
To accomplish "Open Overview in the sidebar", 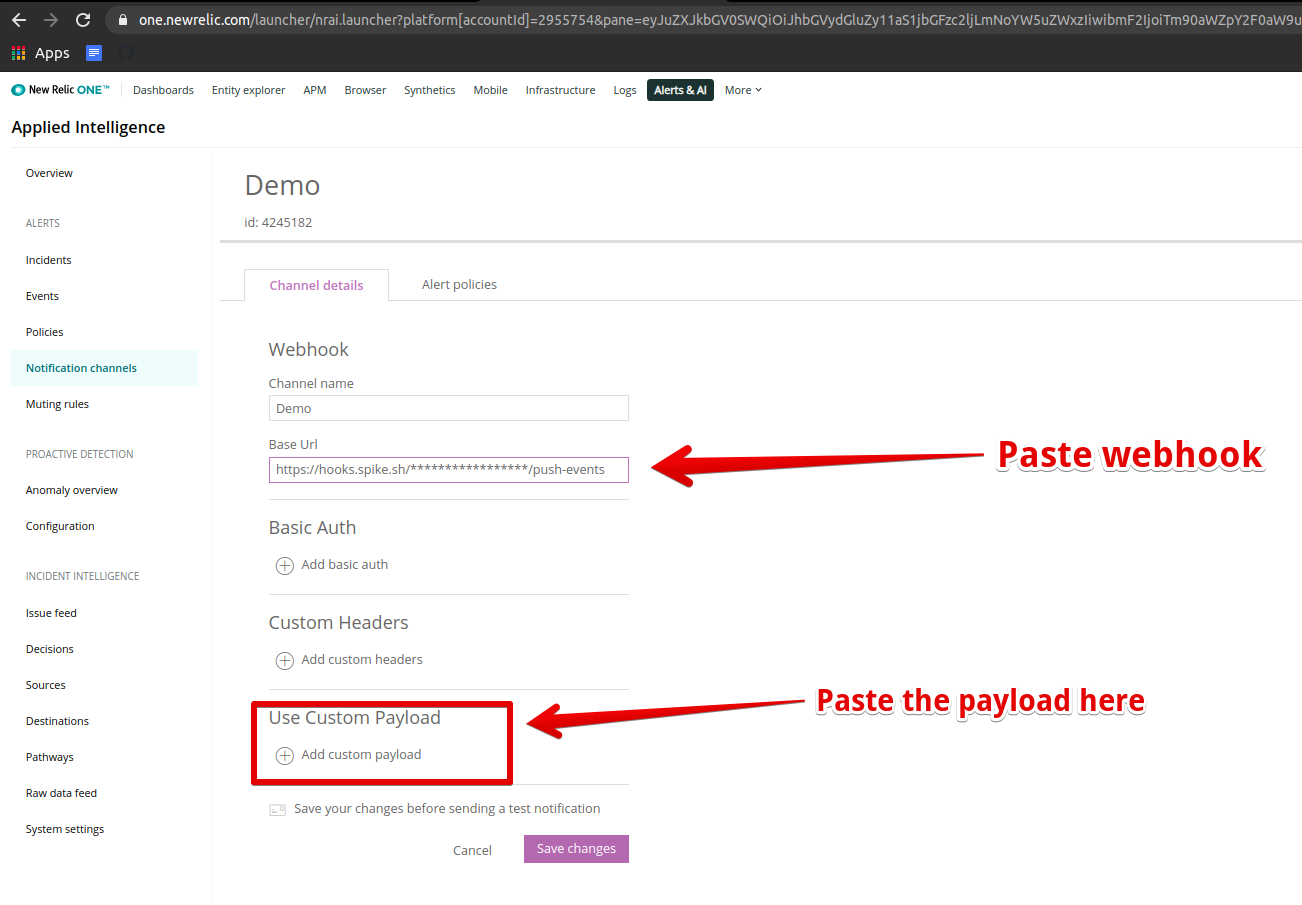I will coord(49,173).
